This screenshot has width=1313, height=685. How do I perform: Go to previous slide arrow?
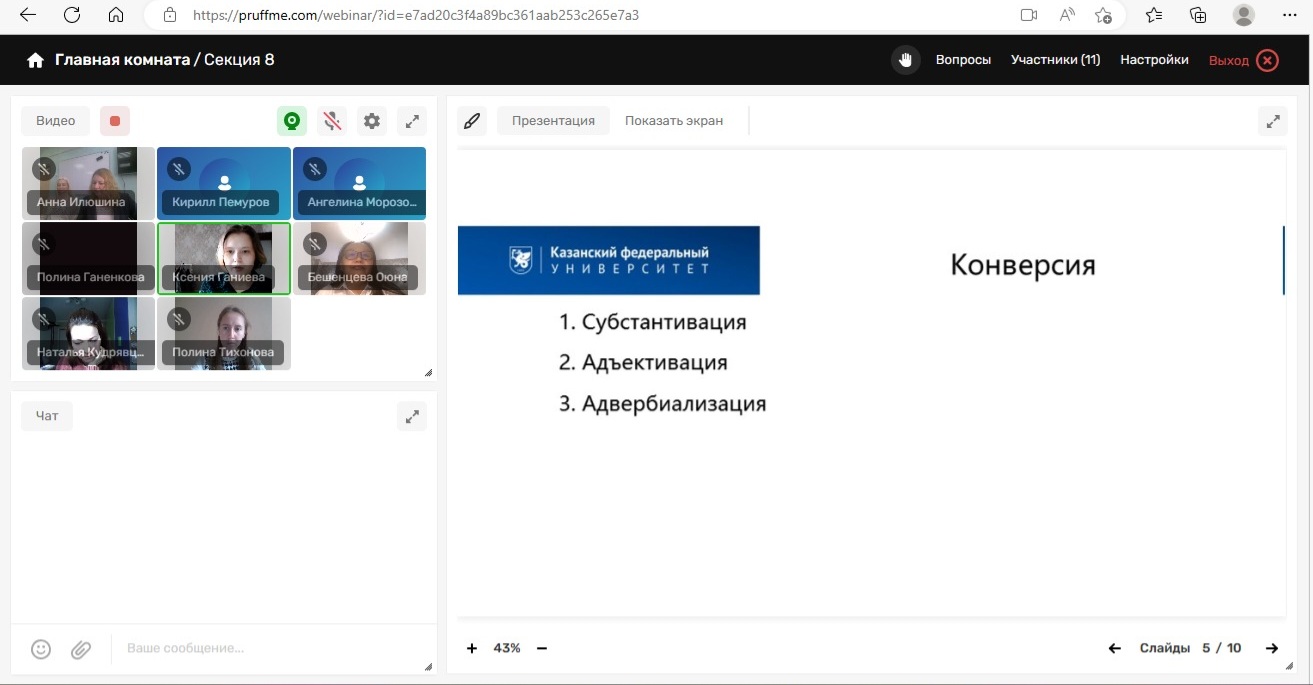tap(1114, 648)
